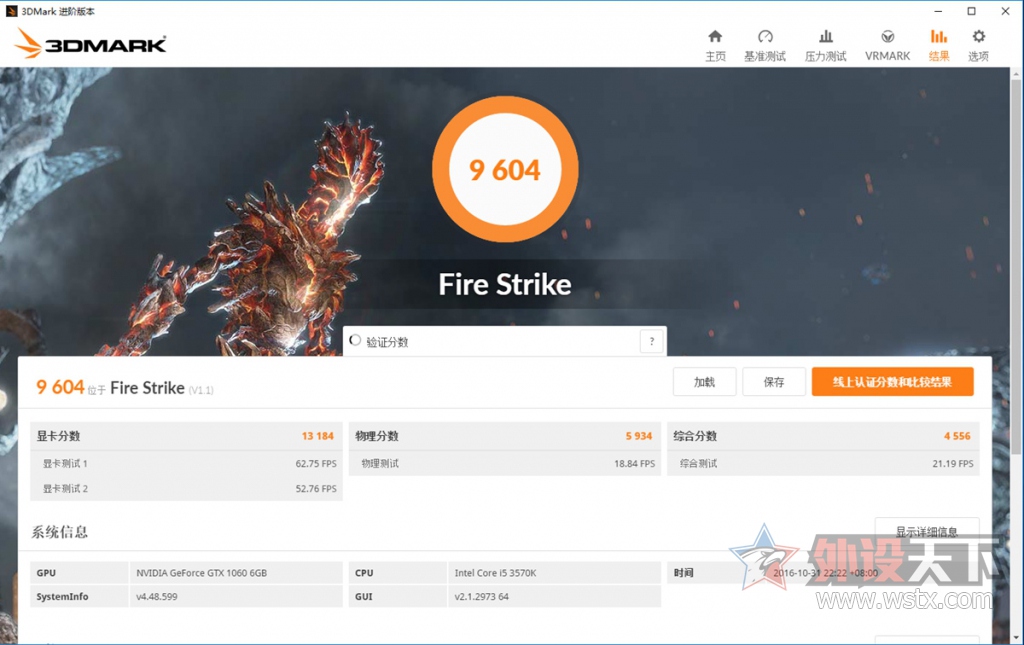The width and height of the screenshot is (1024, 645).
Task: Click the 系统信息 section heading
Action: (59, 532)
